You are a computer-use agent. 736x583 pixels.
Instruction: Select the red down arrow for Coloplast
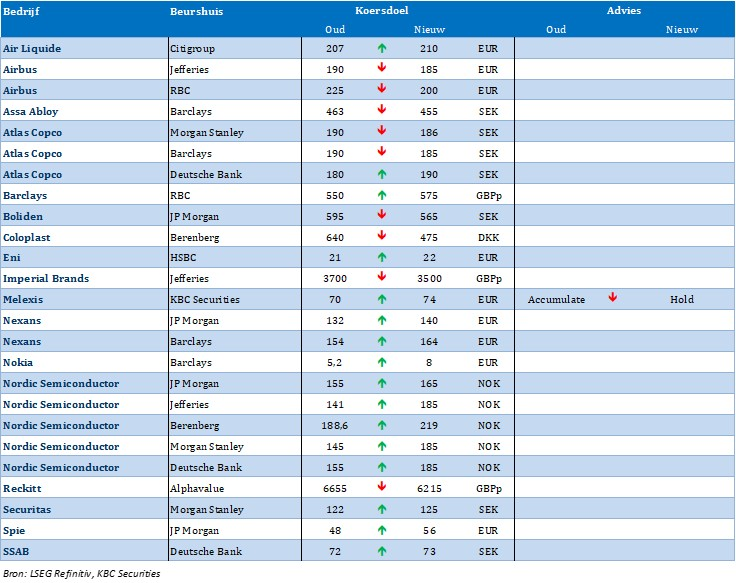tap(382, 237)
